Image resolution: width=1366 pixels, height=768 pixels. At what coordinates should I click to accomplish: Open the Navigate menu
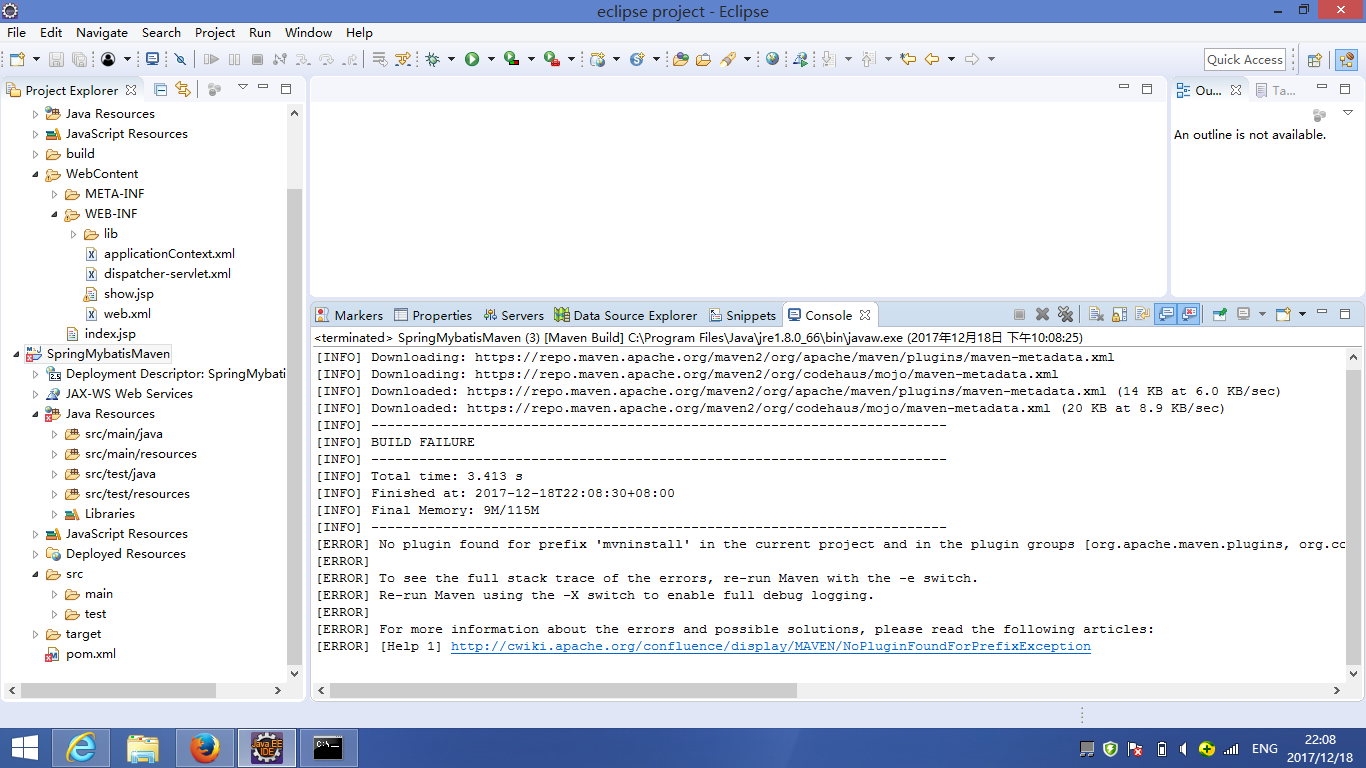(x=102, y=32)
